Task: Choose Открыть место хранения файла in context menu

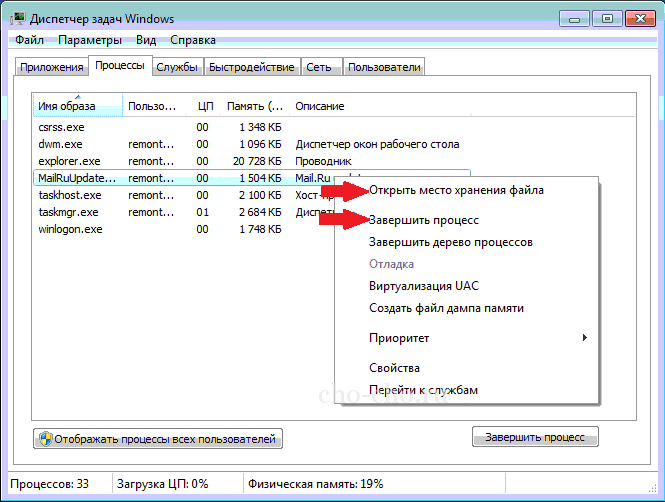Action: pos(456,190)
